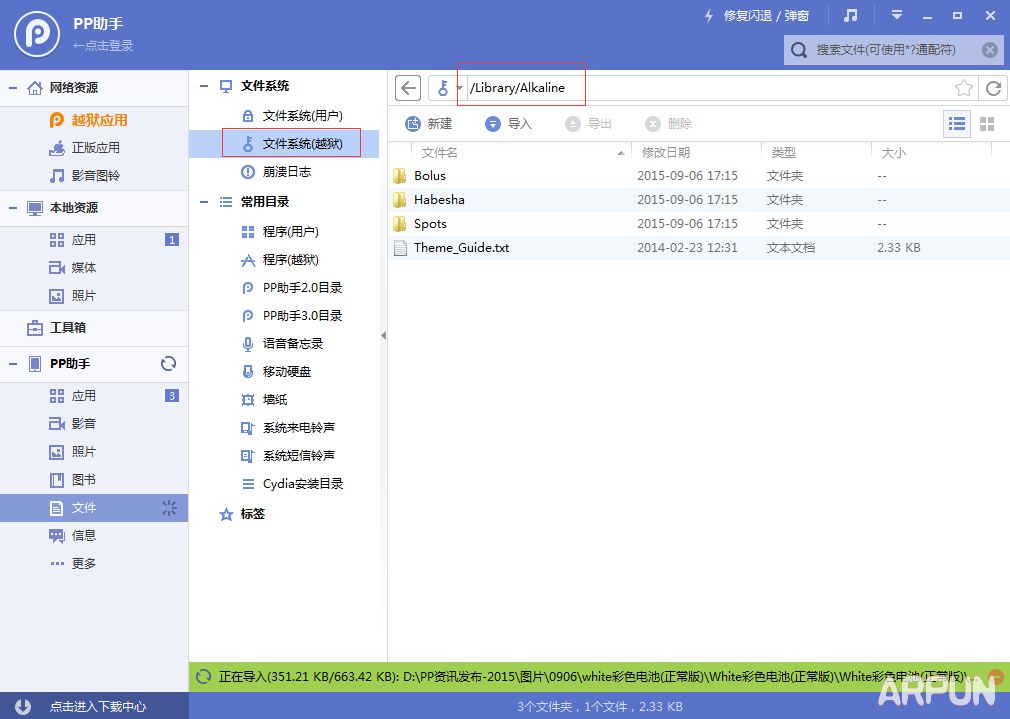Switch to thumbnail grid view

[987, 123]
